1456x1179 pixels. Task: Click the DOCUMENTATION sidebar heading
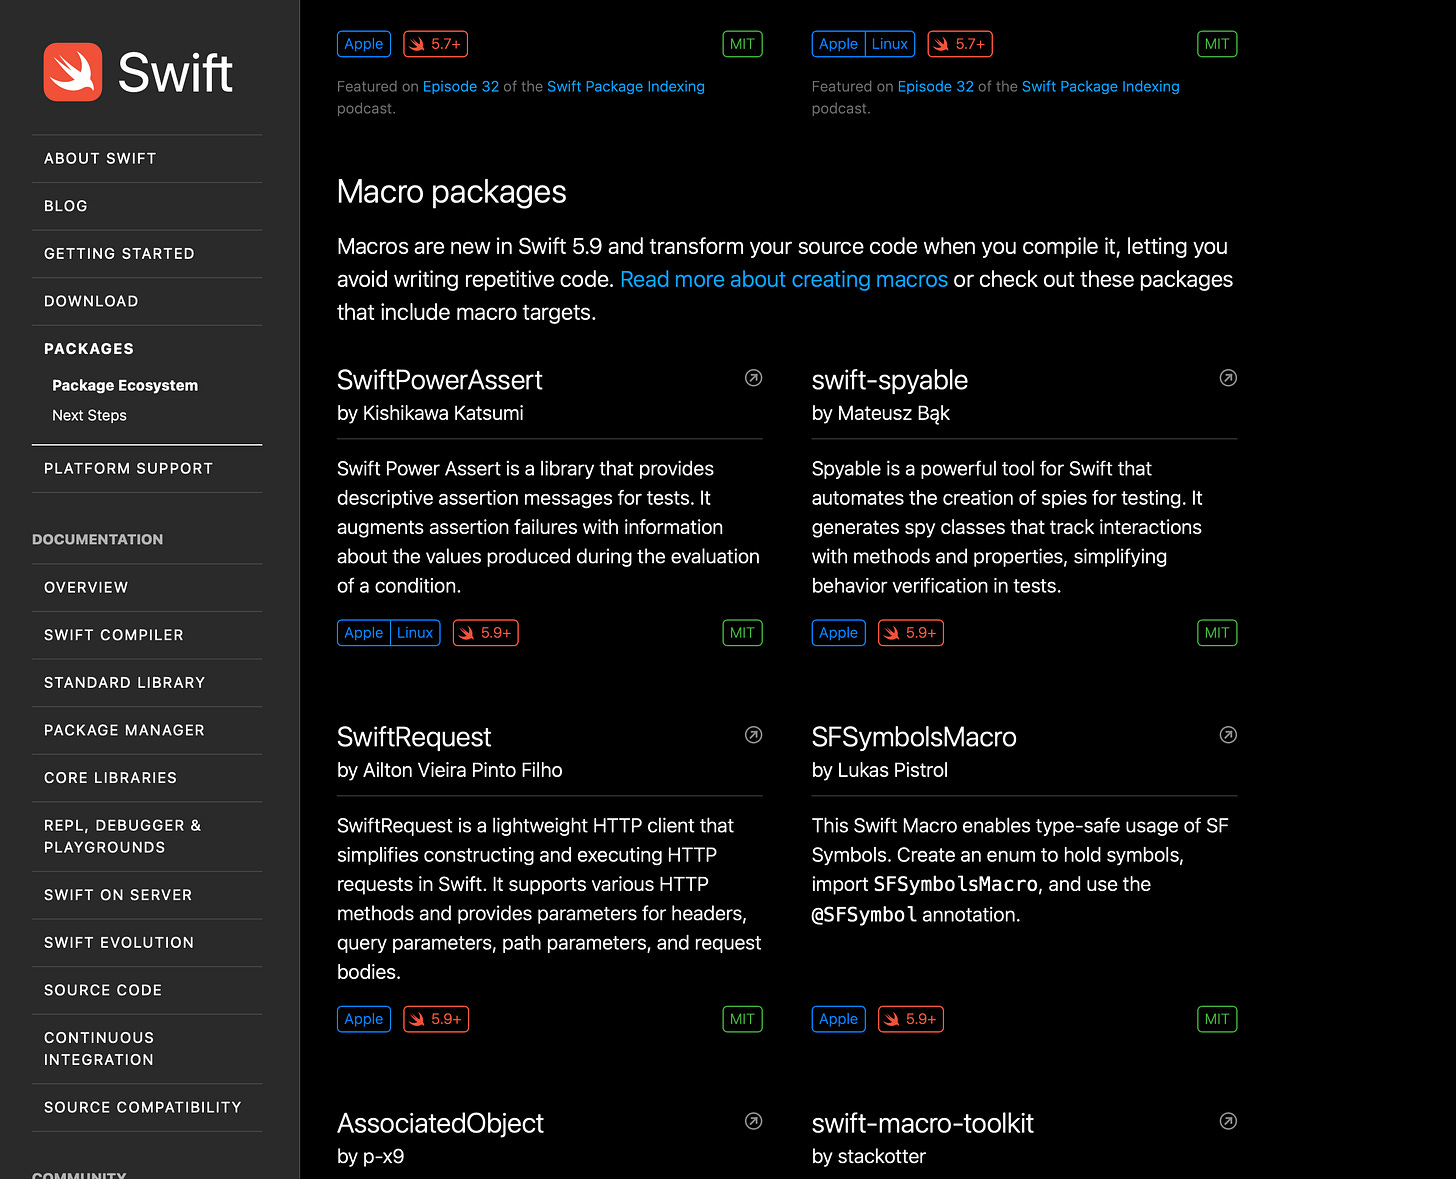[98, 539]
